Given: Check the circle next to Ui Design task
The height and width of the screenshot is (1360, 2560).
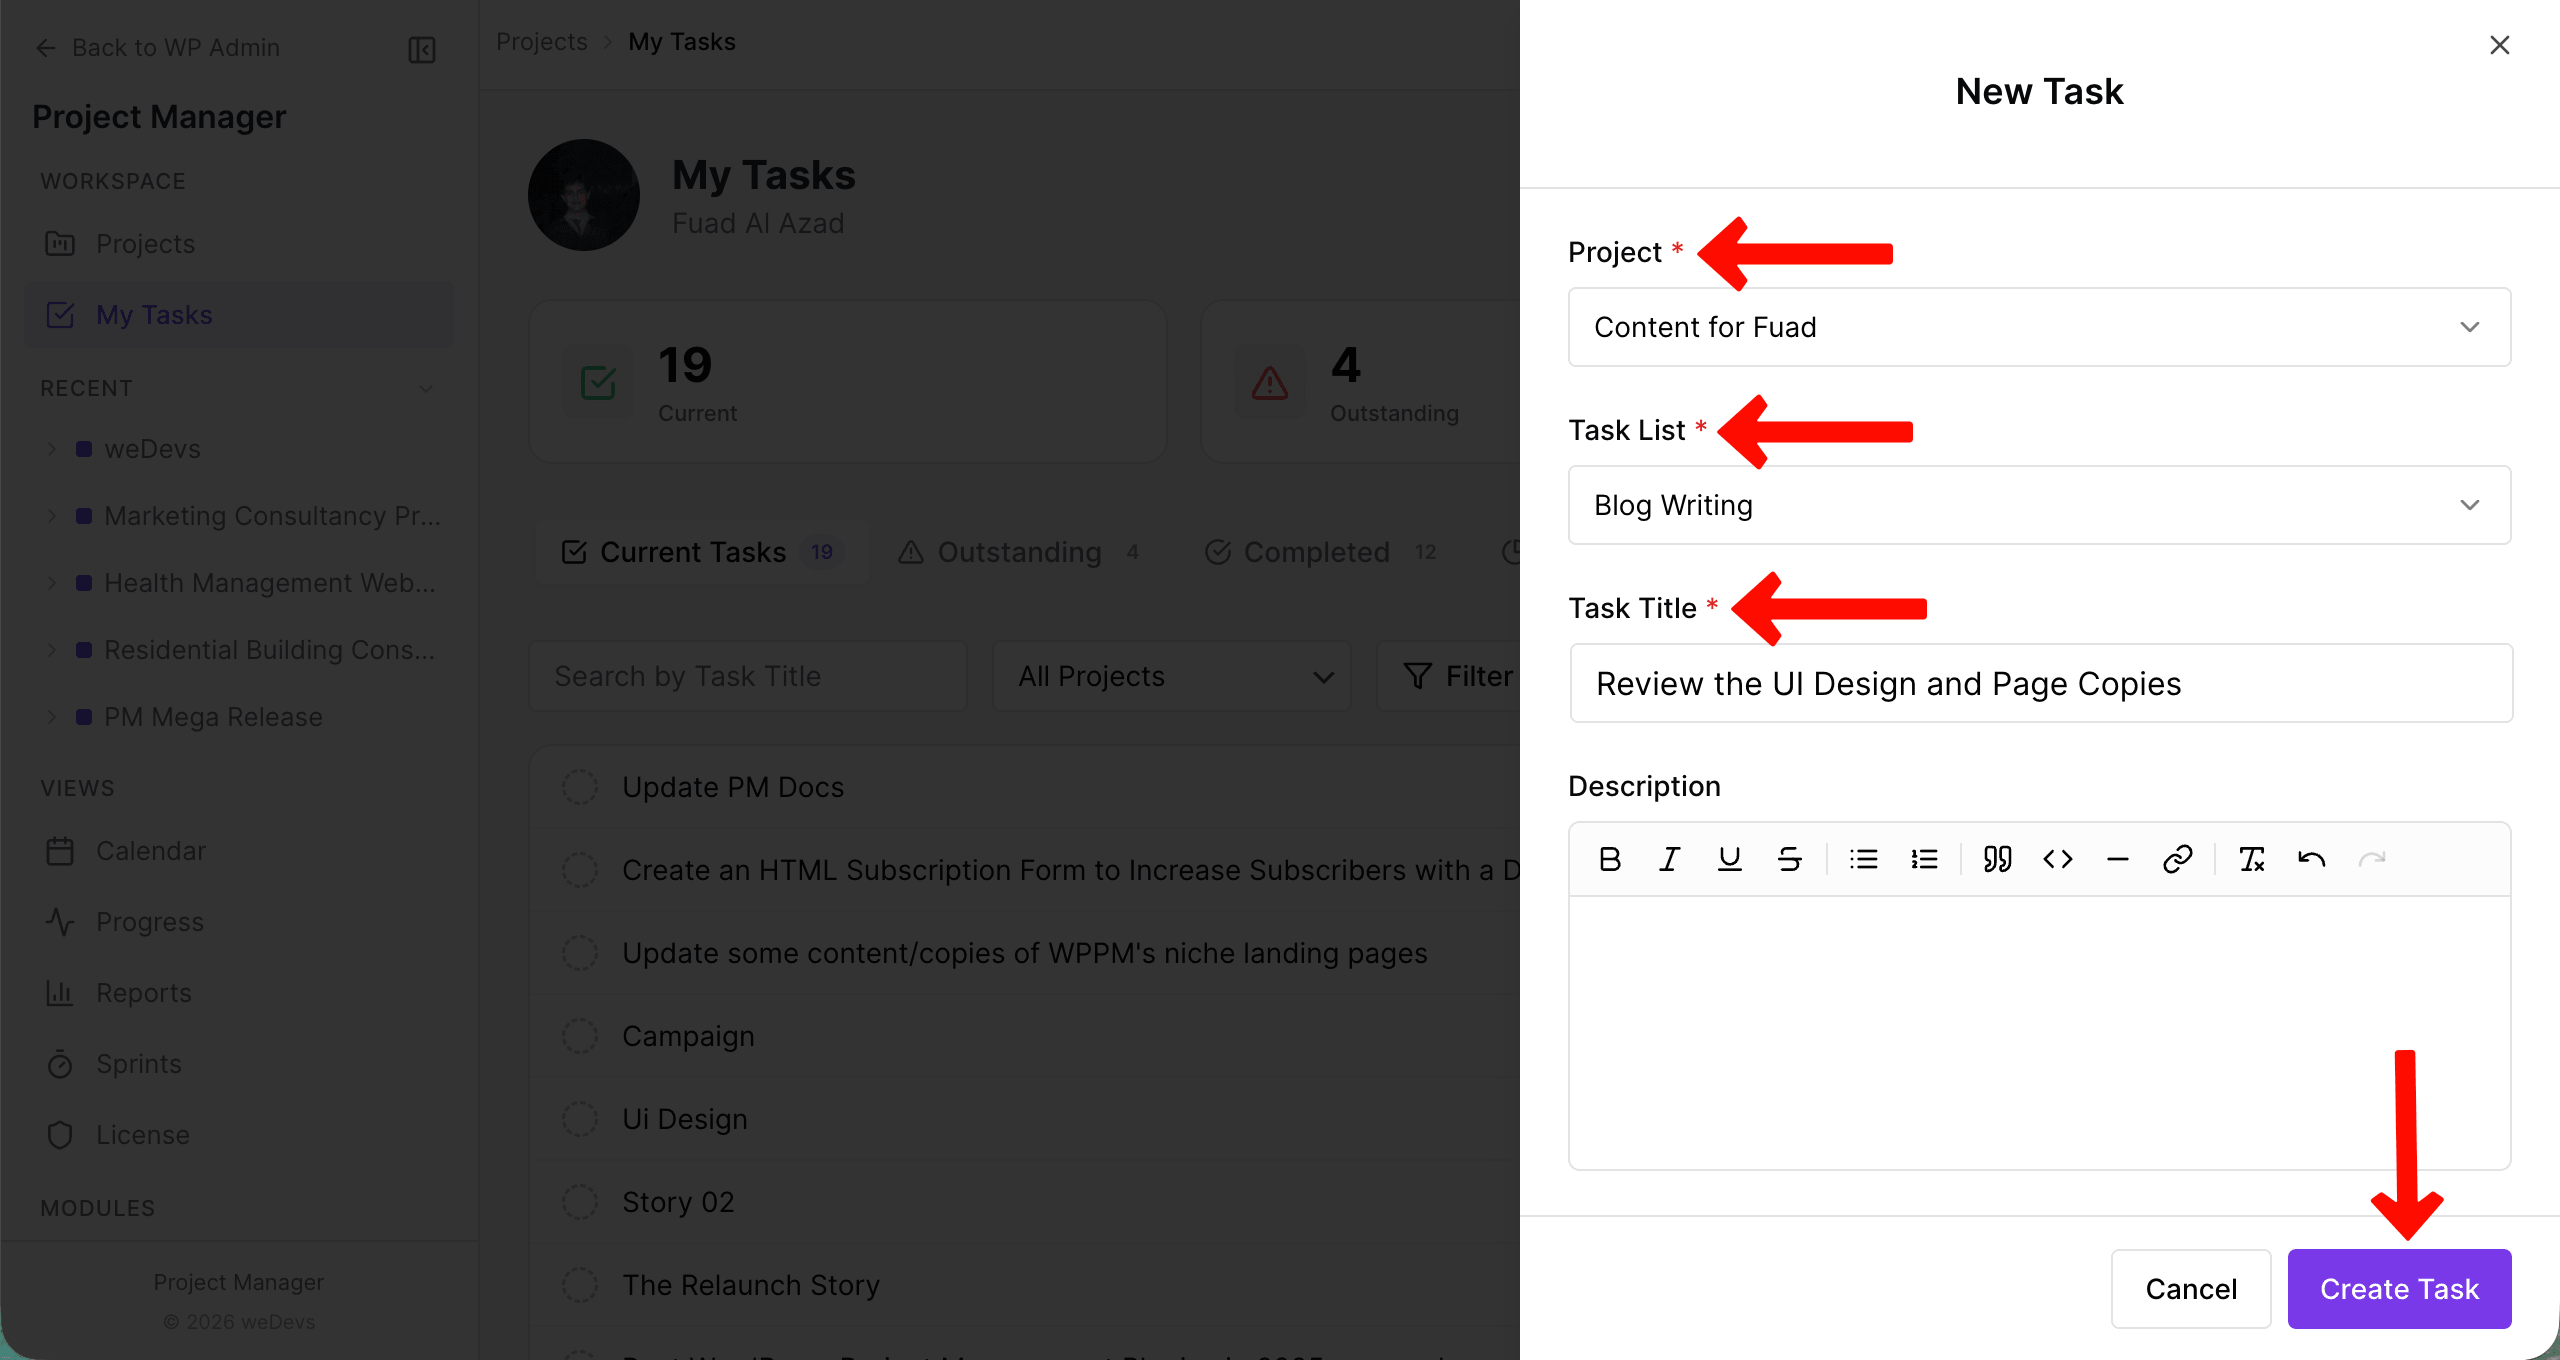Looking at the screenshot, I should pyautogui.click(x=580, y=1118).
